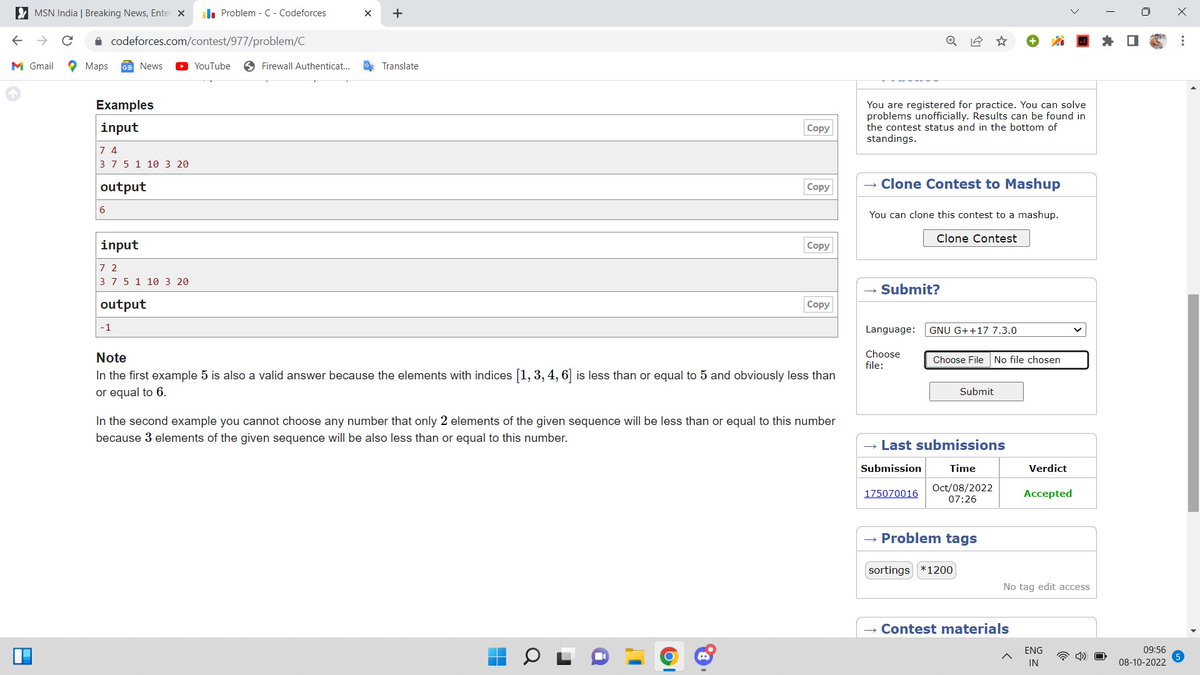Copy the second example output
The width and height of the screenshot is (1200, 675).
(818, 304)
